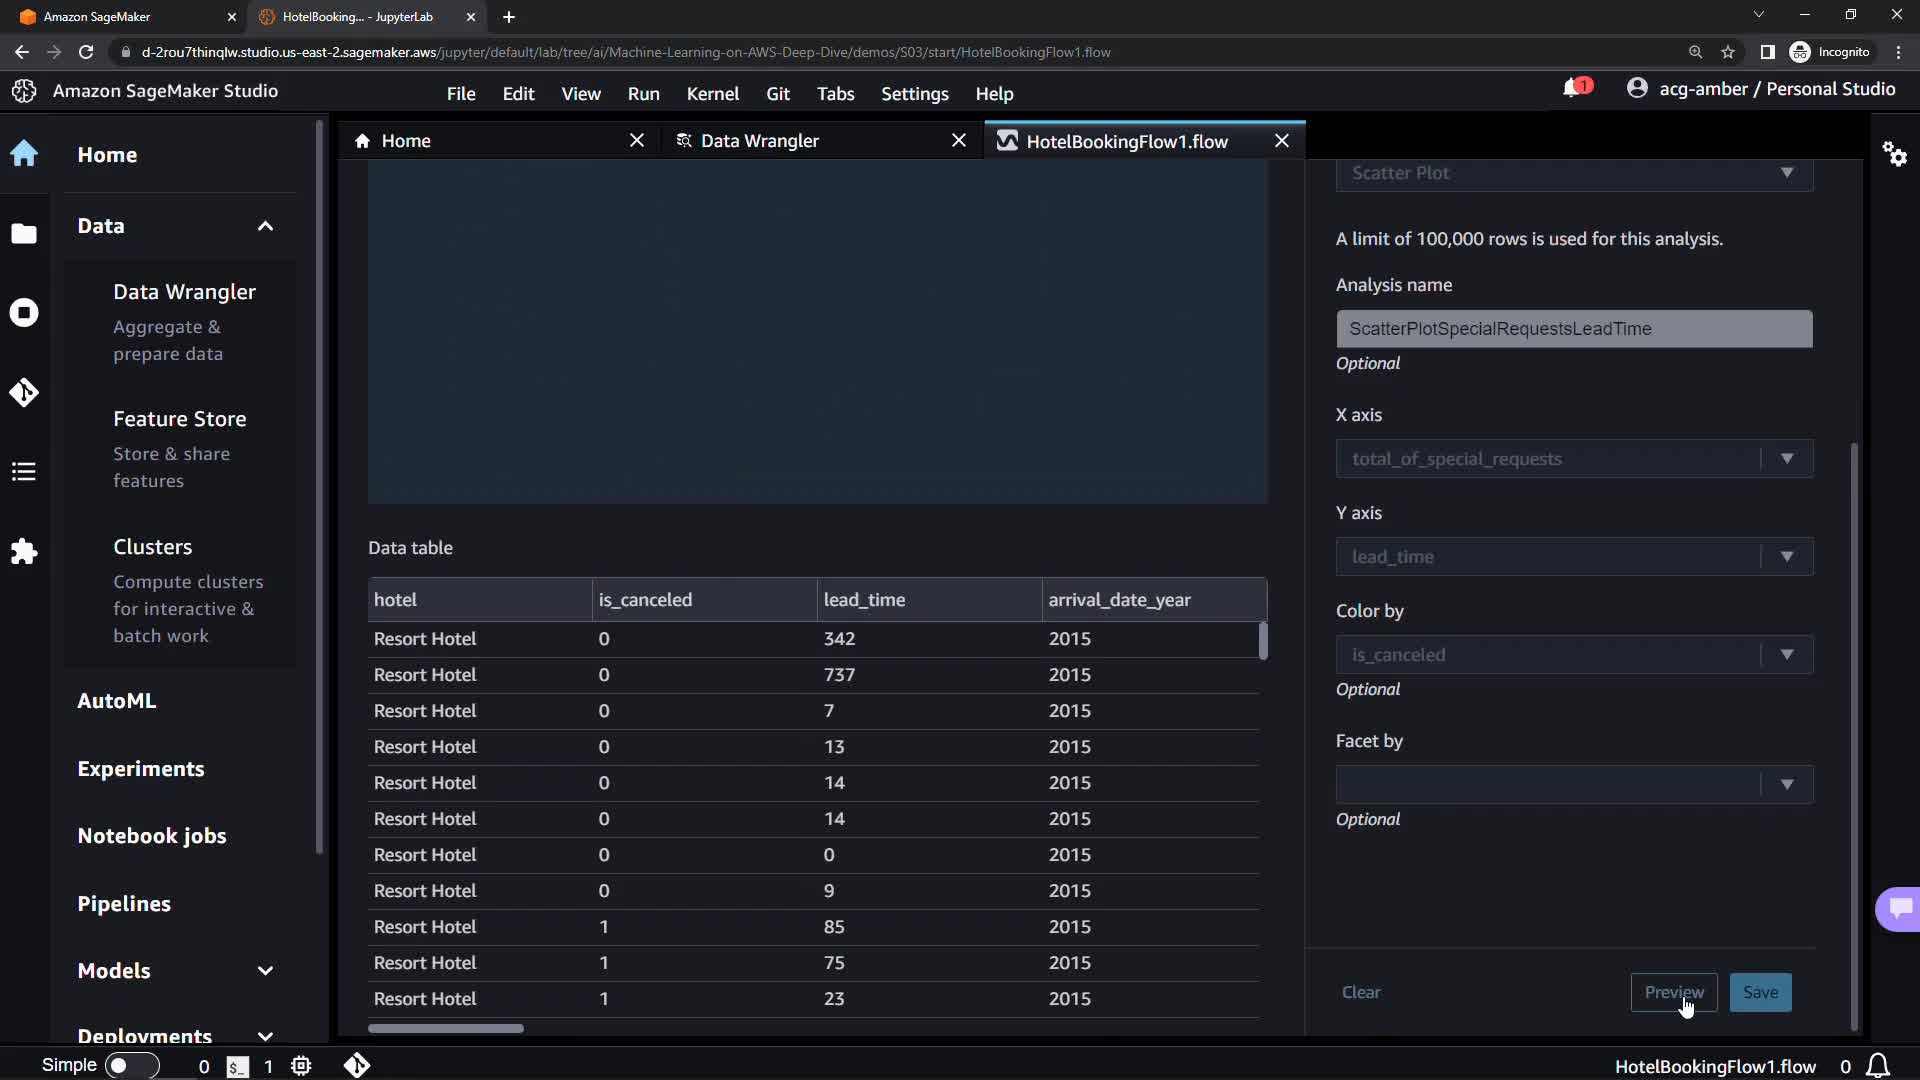Screen dimensions: 1920x1080
Task: Toggle the Simple interface mode switch
Action: 132,1066
